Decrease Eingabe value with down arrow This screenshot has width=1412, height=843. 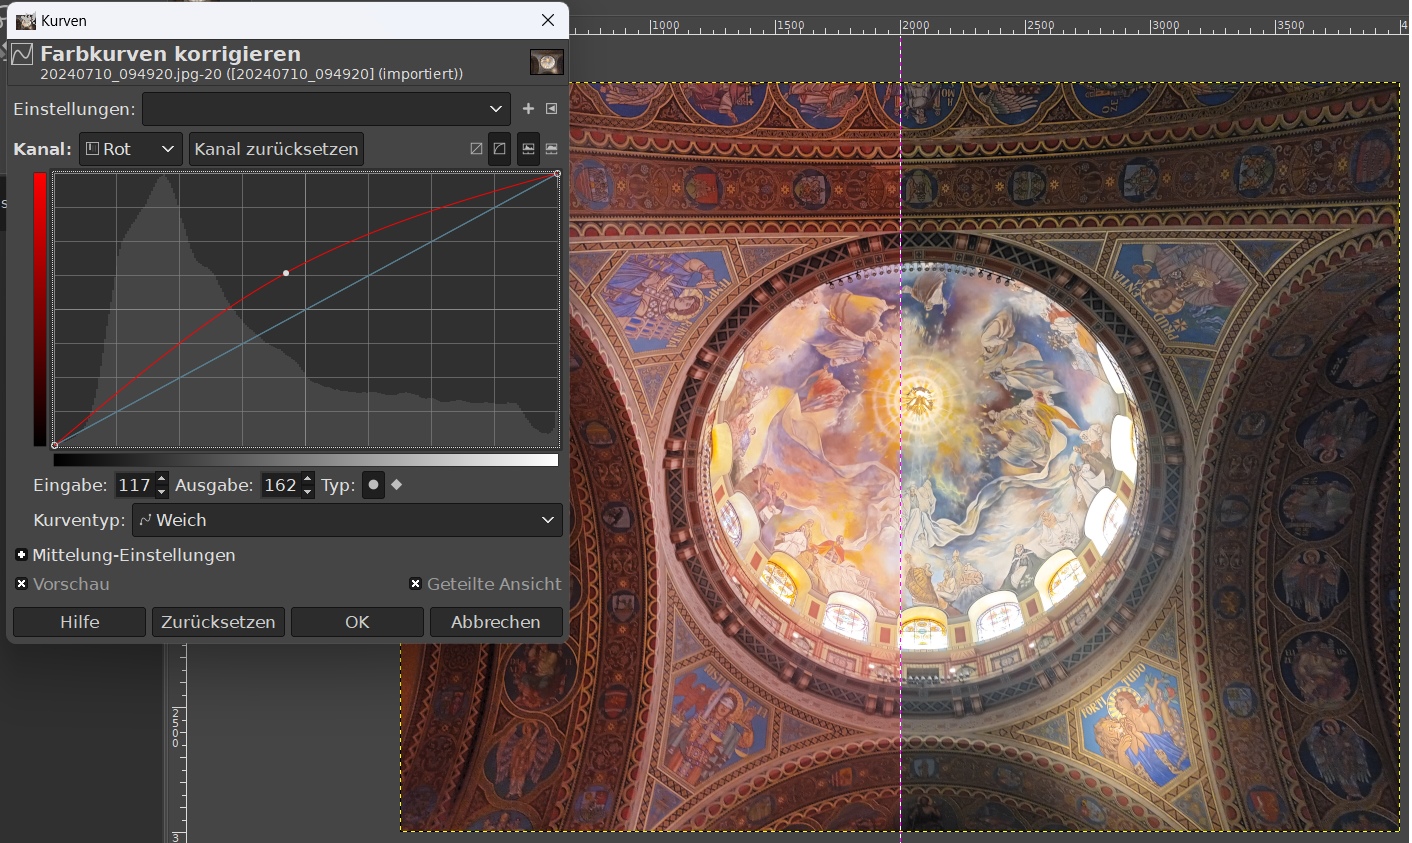(162, 492)
